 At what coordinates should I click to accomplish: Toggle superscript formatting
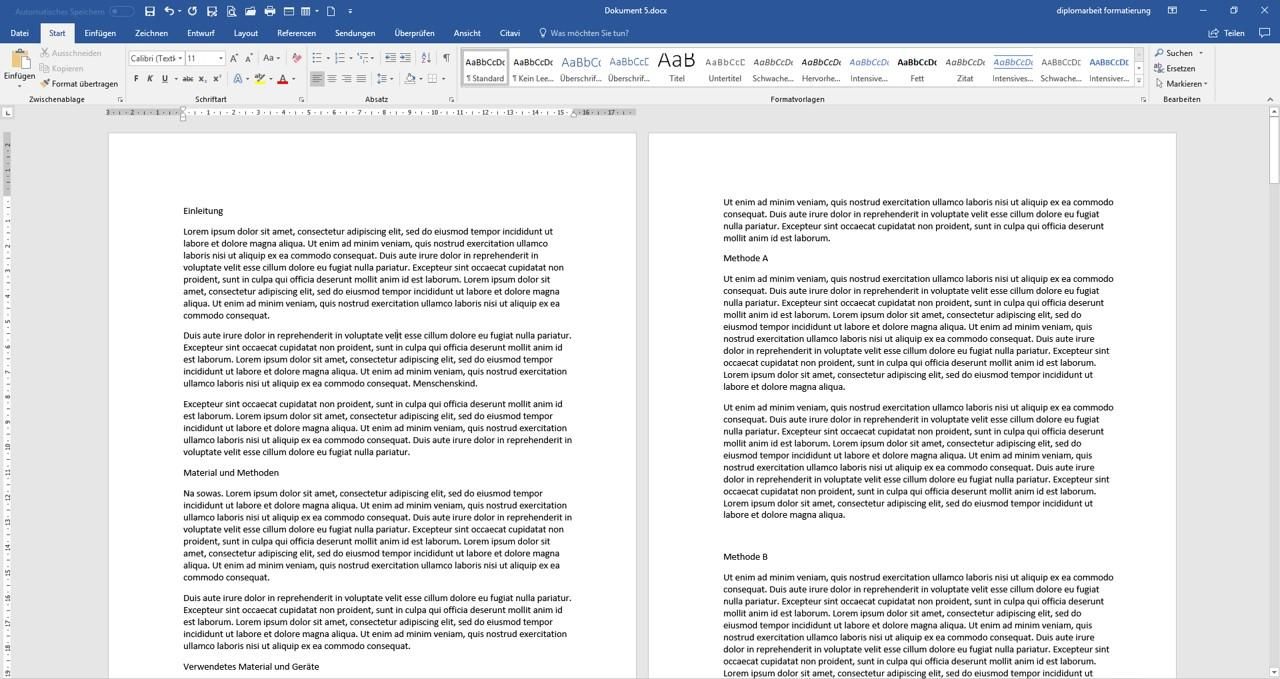pos(215,79)
